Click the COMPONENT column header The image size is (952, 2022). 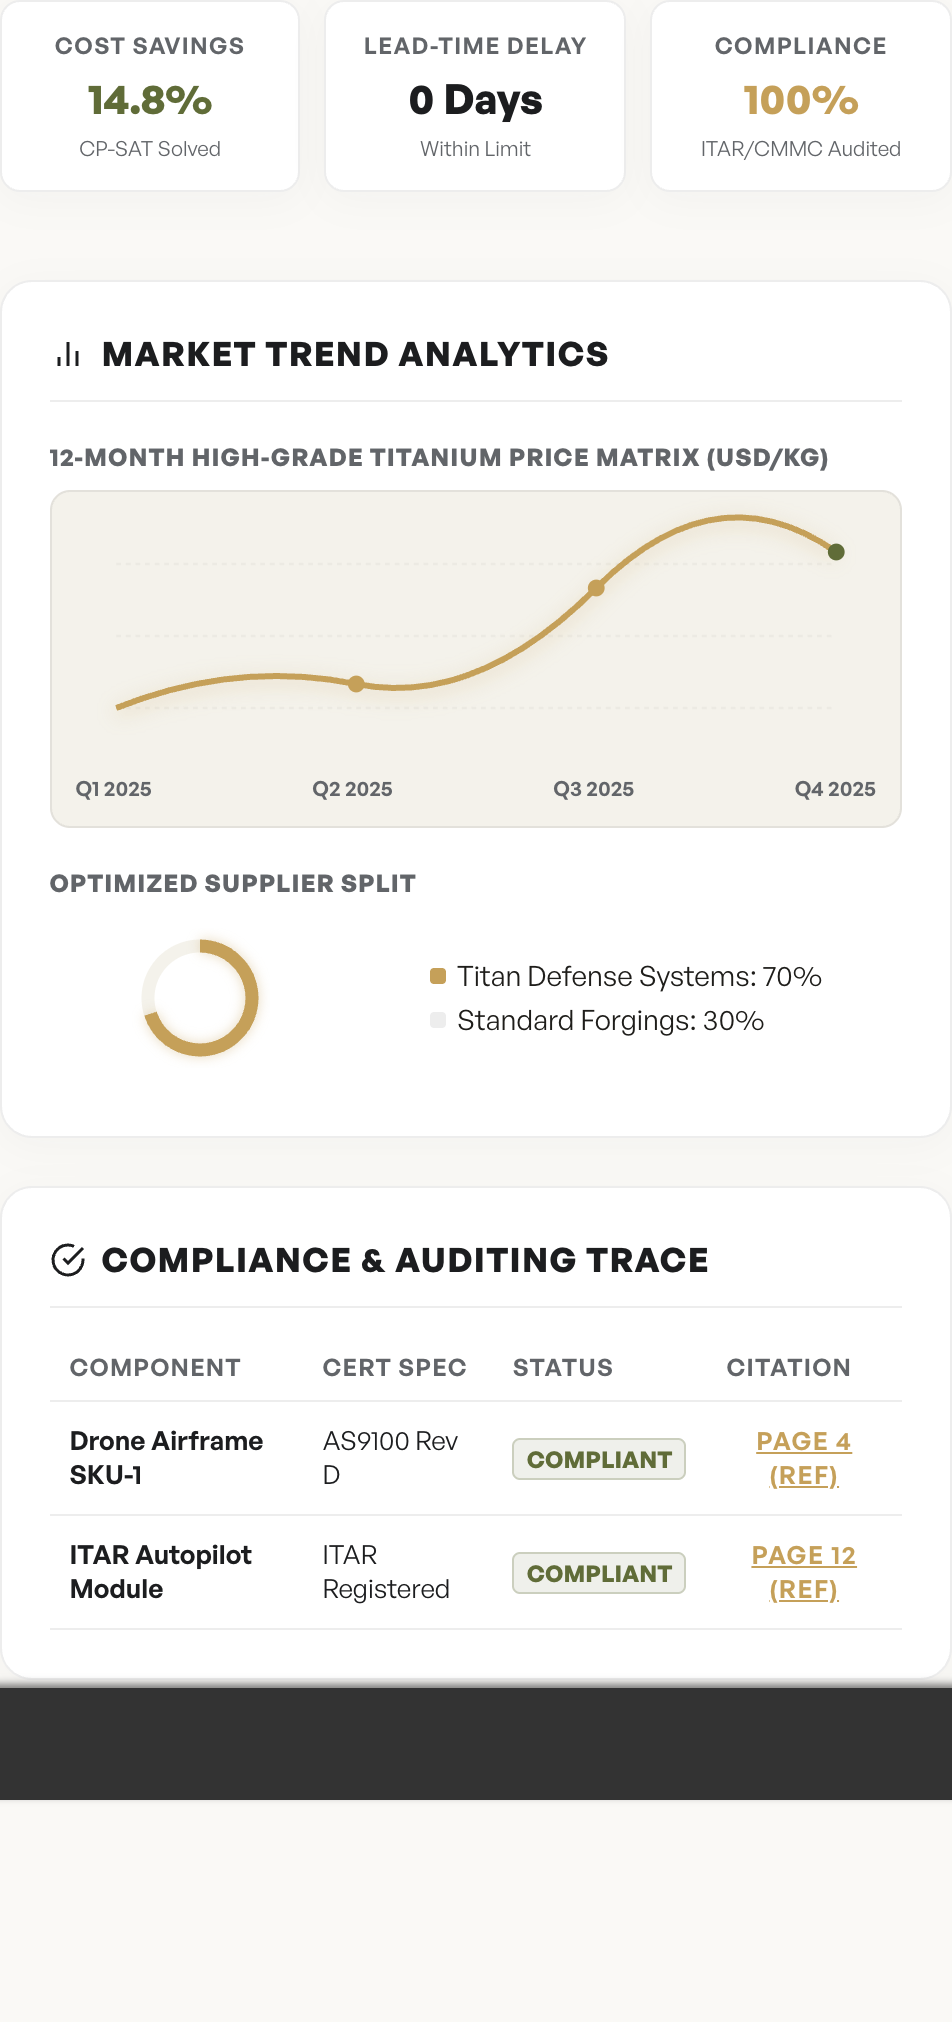tap(156, 1368)
